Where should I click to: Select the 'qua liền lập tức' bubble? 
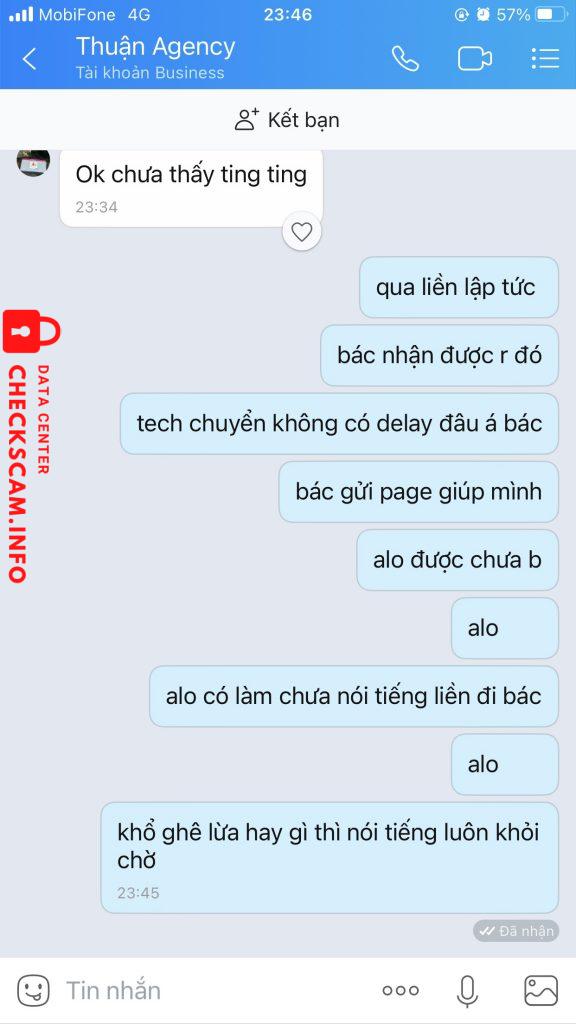(459, 287)
